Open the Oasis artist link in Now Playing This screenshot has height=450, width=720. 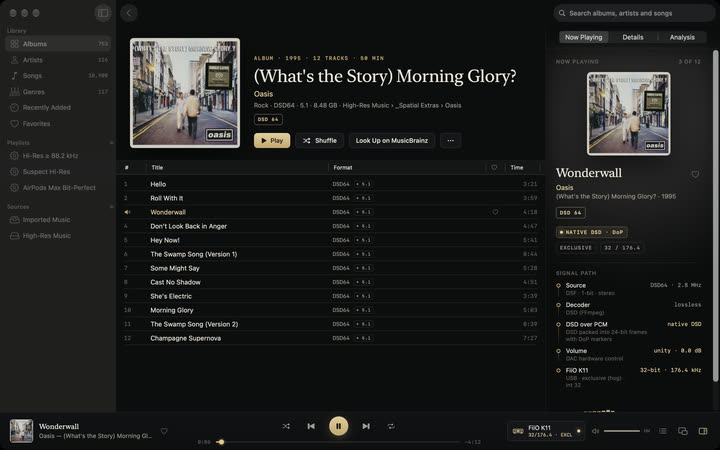click(564, 187)
